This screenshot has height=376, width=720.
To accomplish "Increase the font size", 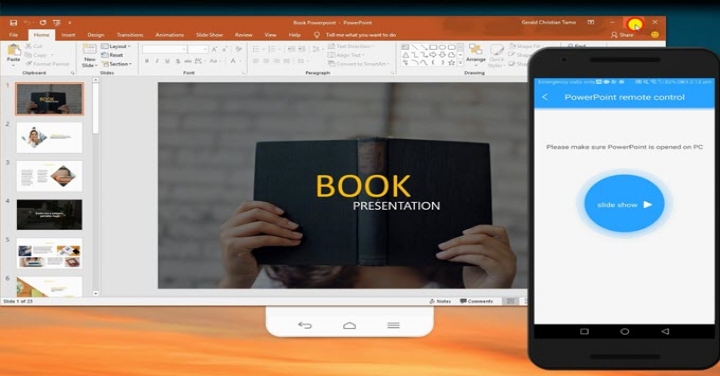I will (x=214, y=49).
